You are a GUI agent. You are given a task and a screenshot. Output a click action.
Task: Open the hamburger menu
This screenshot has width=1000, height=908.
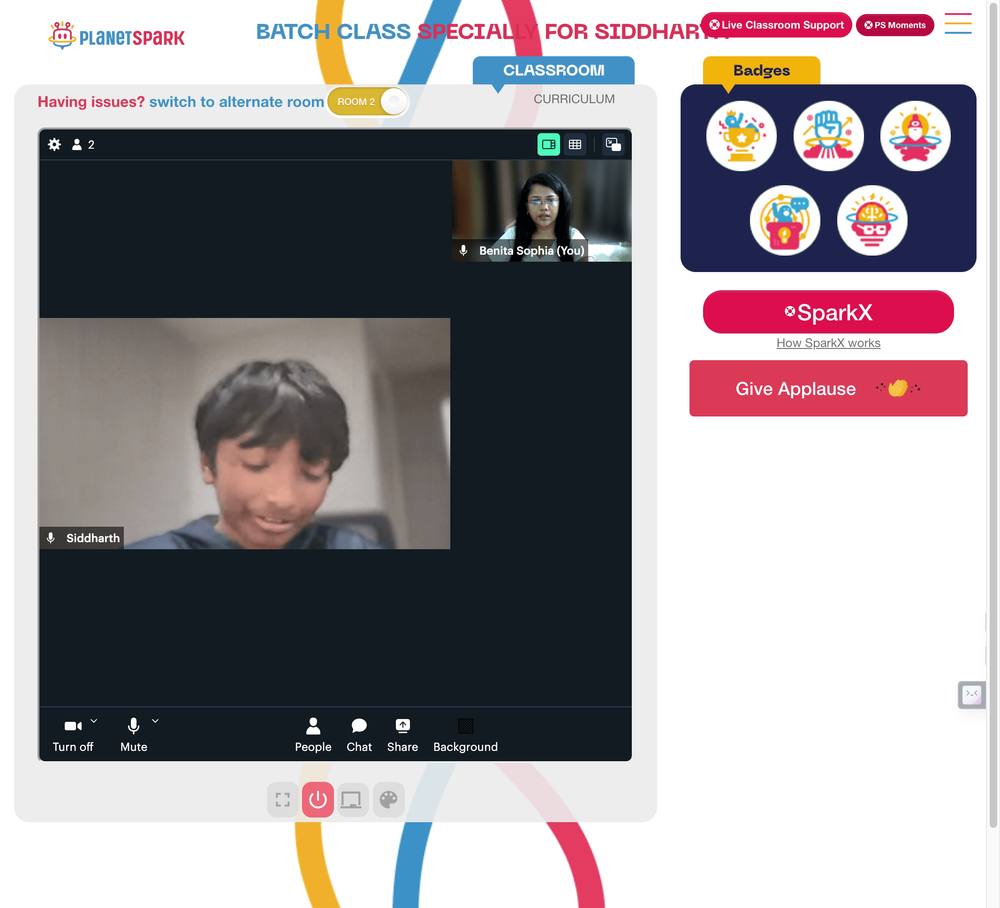(958, 24)
